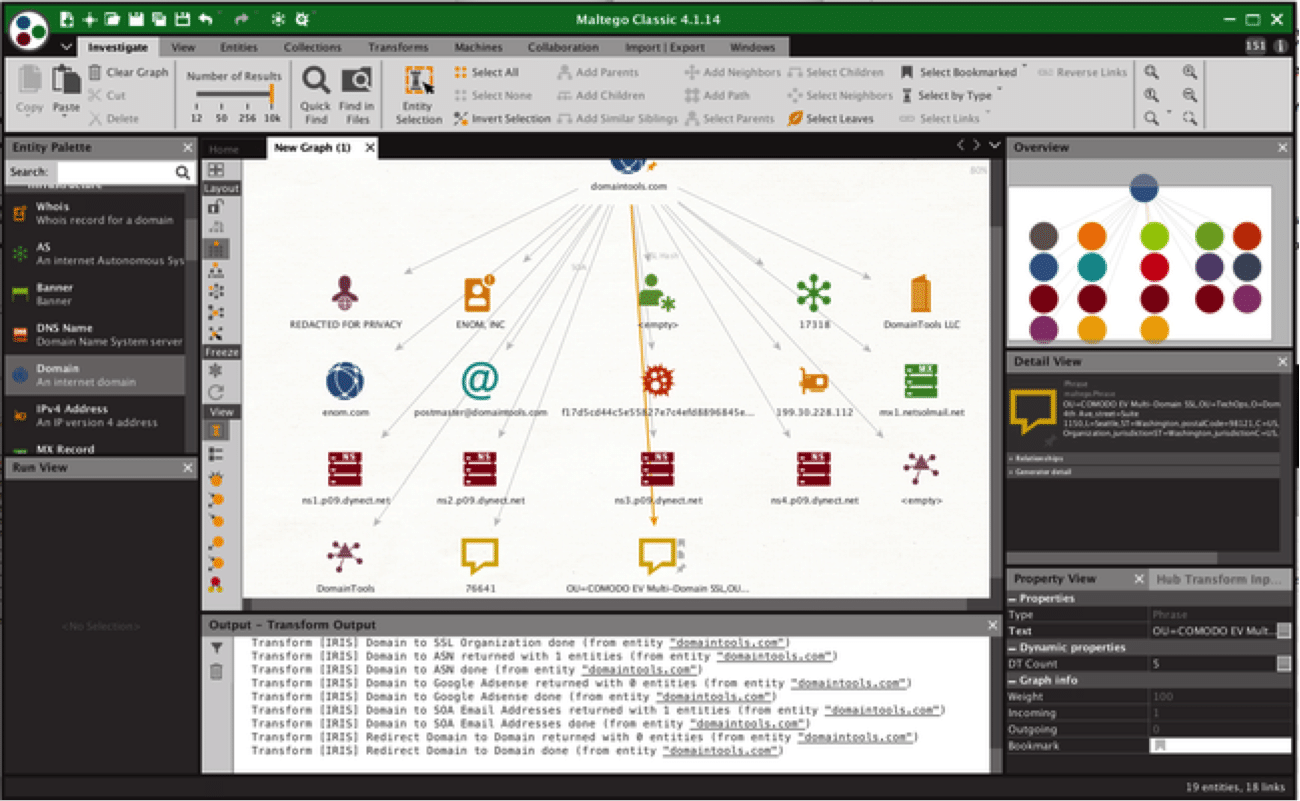
Task: Click the Redo arrow in title bar
Action: pos(240,19)
